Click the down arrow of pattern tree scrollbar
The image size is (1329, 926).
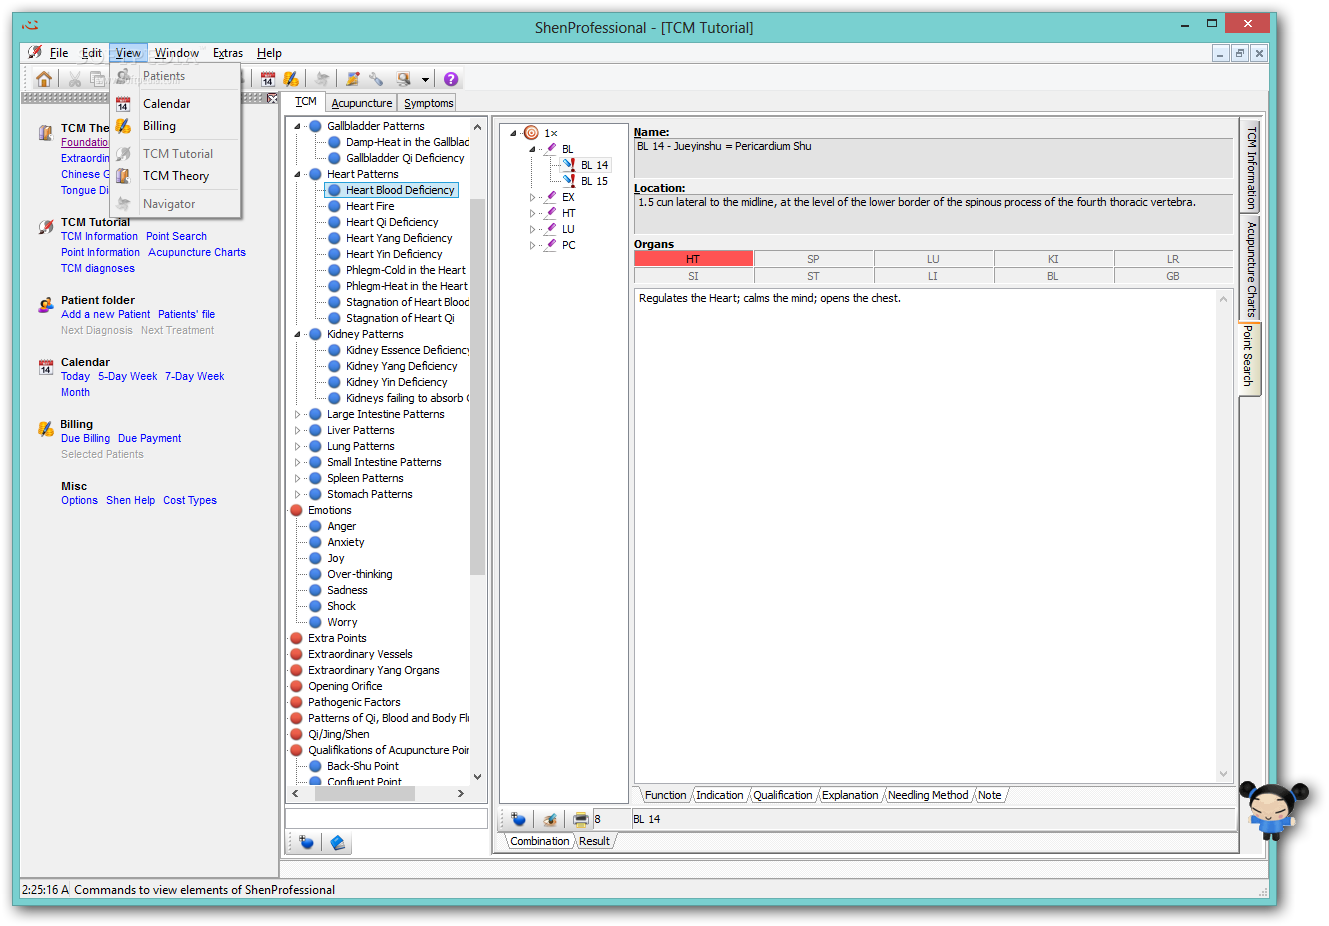[x=477, y=776]
